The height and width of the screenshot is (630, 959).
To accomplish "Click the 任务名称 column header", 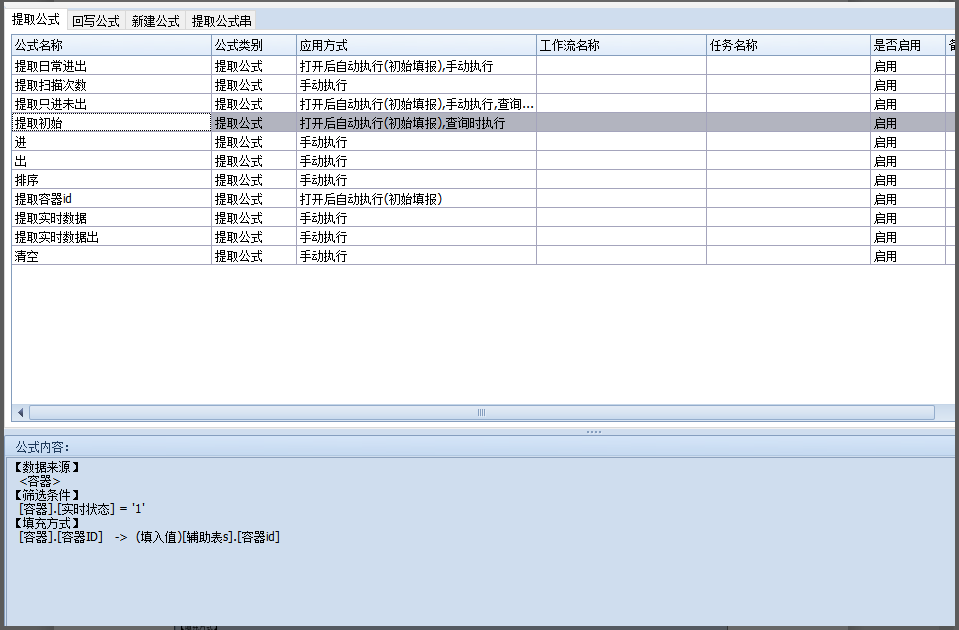I will coord(788,45).
